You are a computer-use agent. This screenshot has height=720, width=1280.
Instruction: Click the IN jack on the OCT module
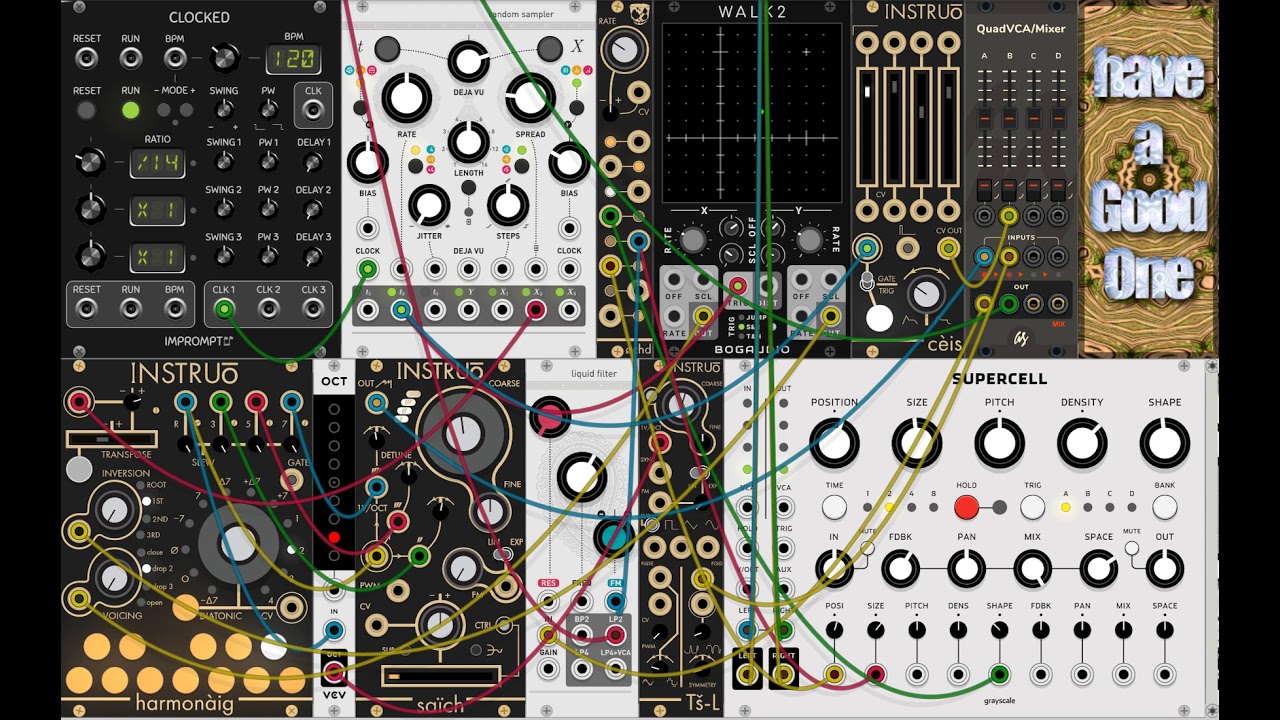pos(334,630)
